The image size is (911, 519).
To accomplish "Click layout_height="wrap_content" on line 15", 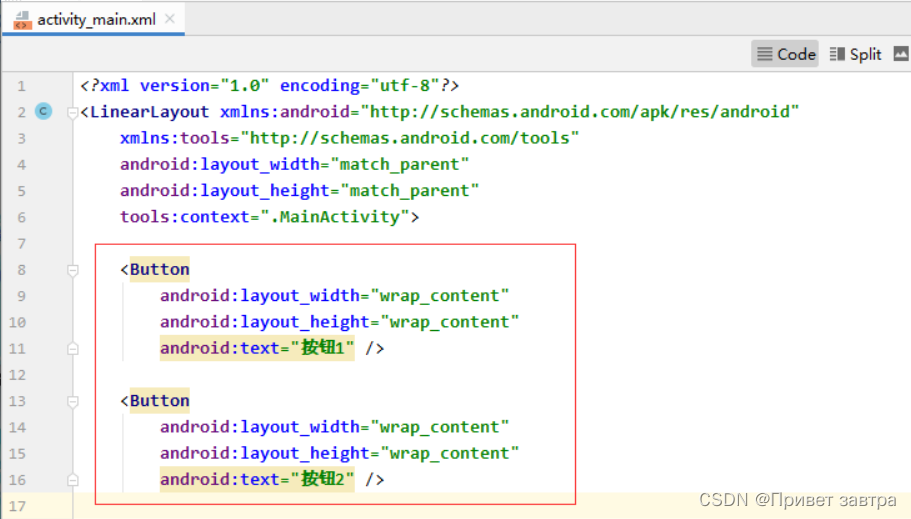I will tap(340, 453).
